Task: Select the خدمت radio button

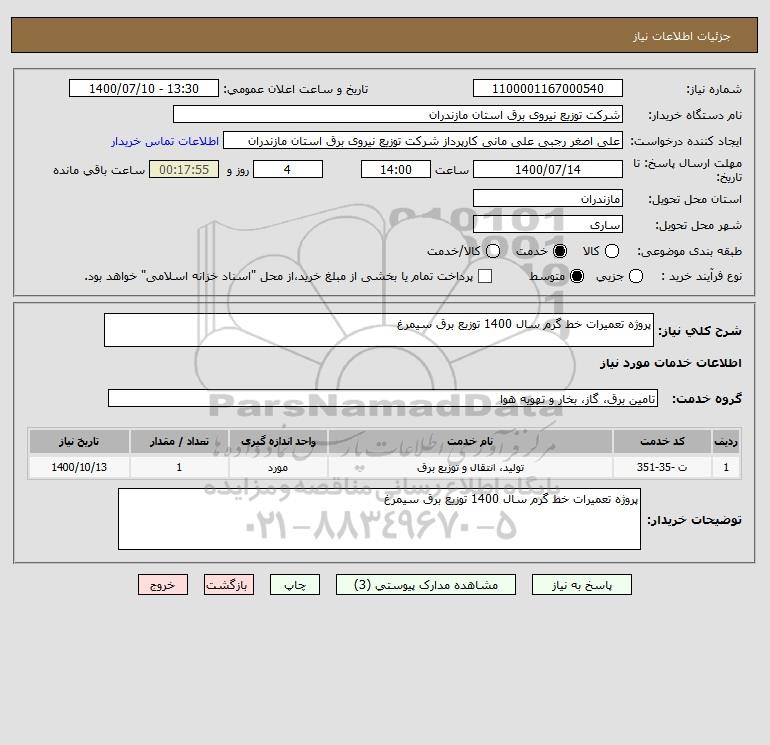Action: [559, 251]
